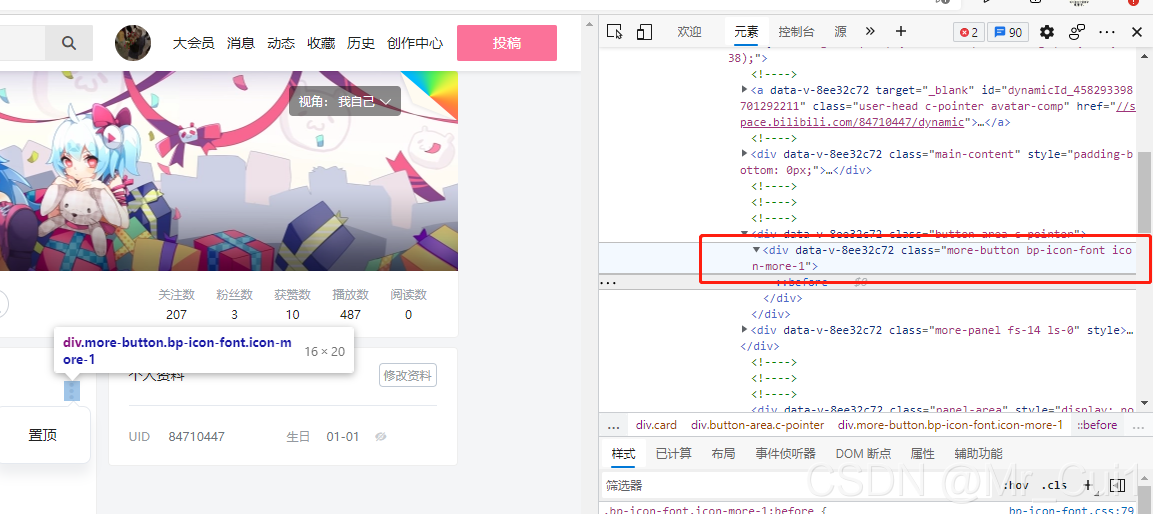Click the three-dot more button on the card
1153x514 pixels.
71,391
